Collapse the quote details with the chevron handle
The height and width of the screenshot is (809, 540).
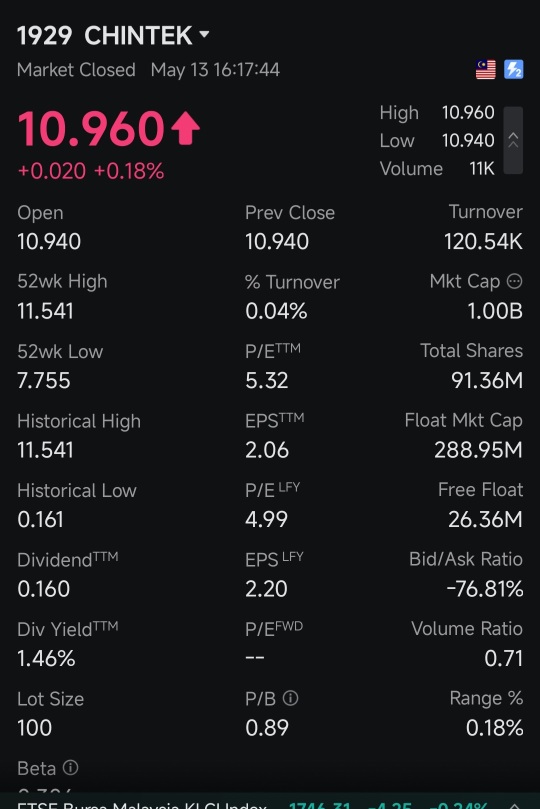pos(513,140)
